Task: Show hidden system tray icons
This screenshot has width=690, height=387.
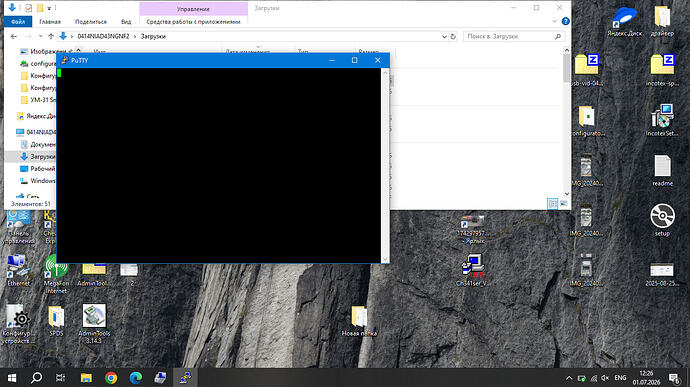Action: click(569, 378)
